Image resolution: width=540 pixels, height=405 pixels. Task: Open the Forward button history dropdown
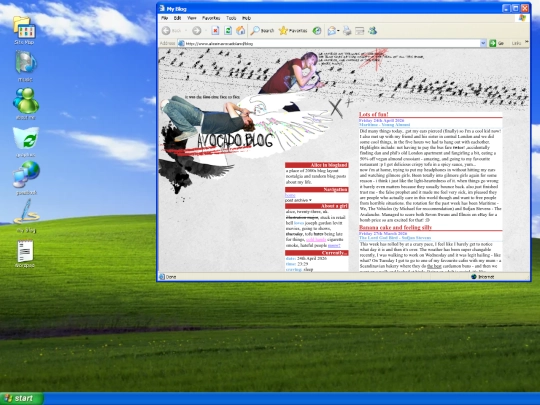[205, 31]
